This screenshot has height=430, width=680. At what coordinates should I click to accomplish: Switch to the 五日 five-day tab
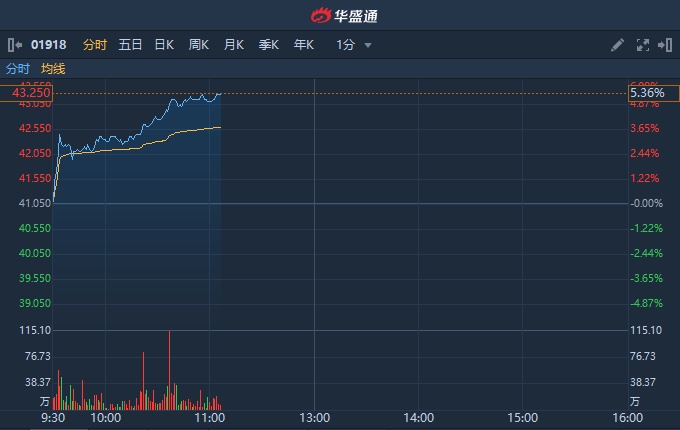point(130,45)
